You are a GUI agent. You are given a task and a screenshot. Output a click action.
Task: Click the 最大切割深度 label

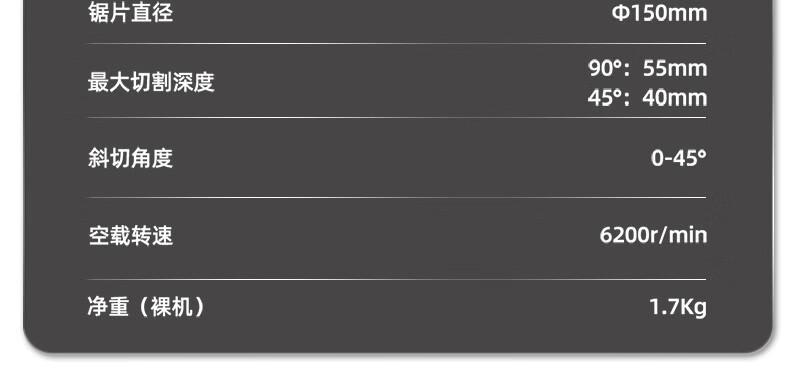tap(151, 82)
